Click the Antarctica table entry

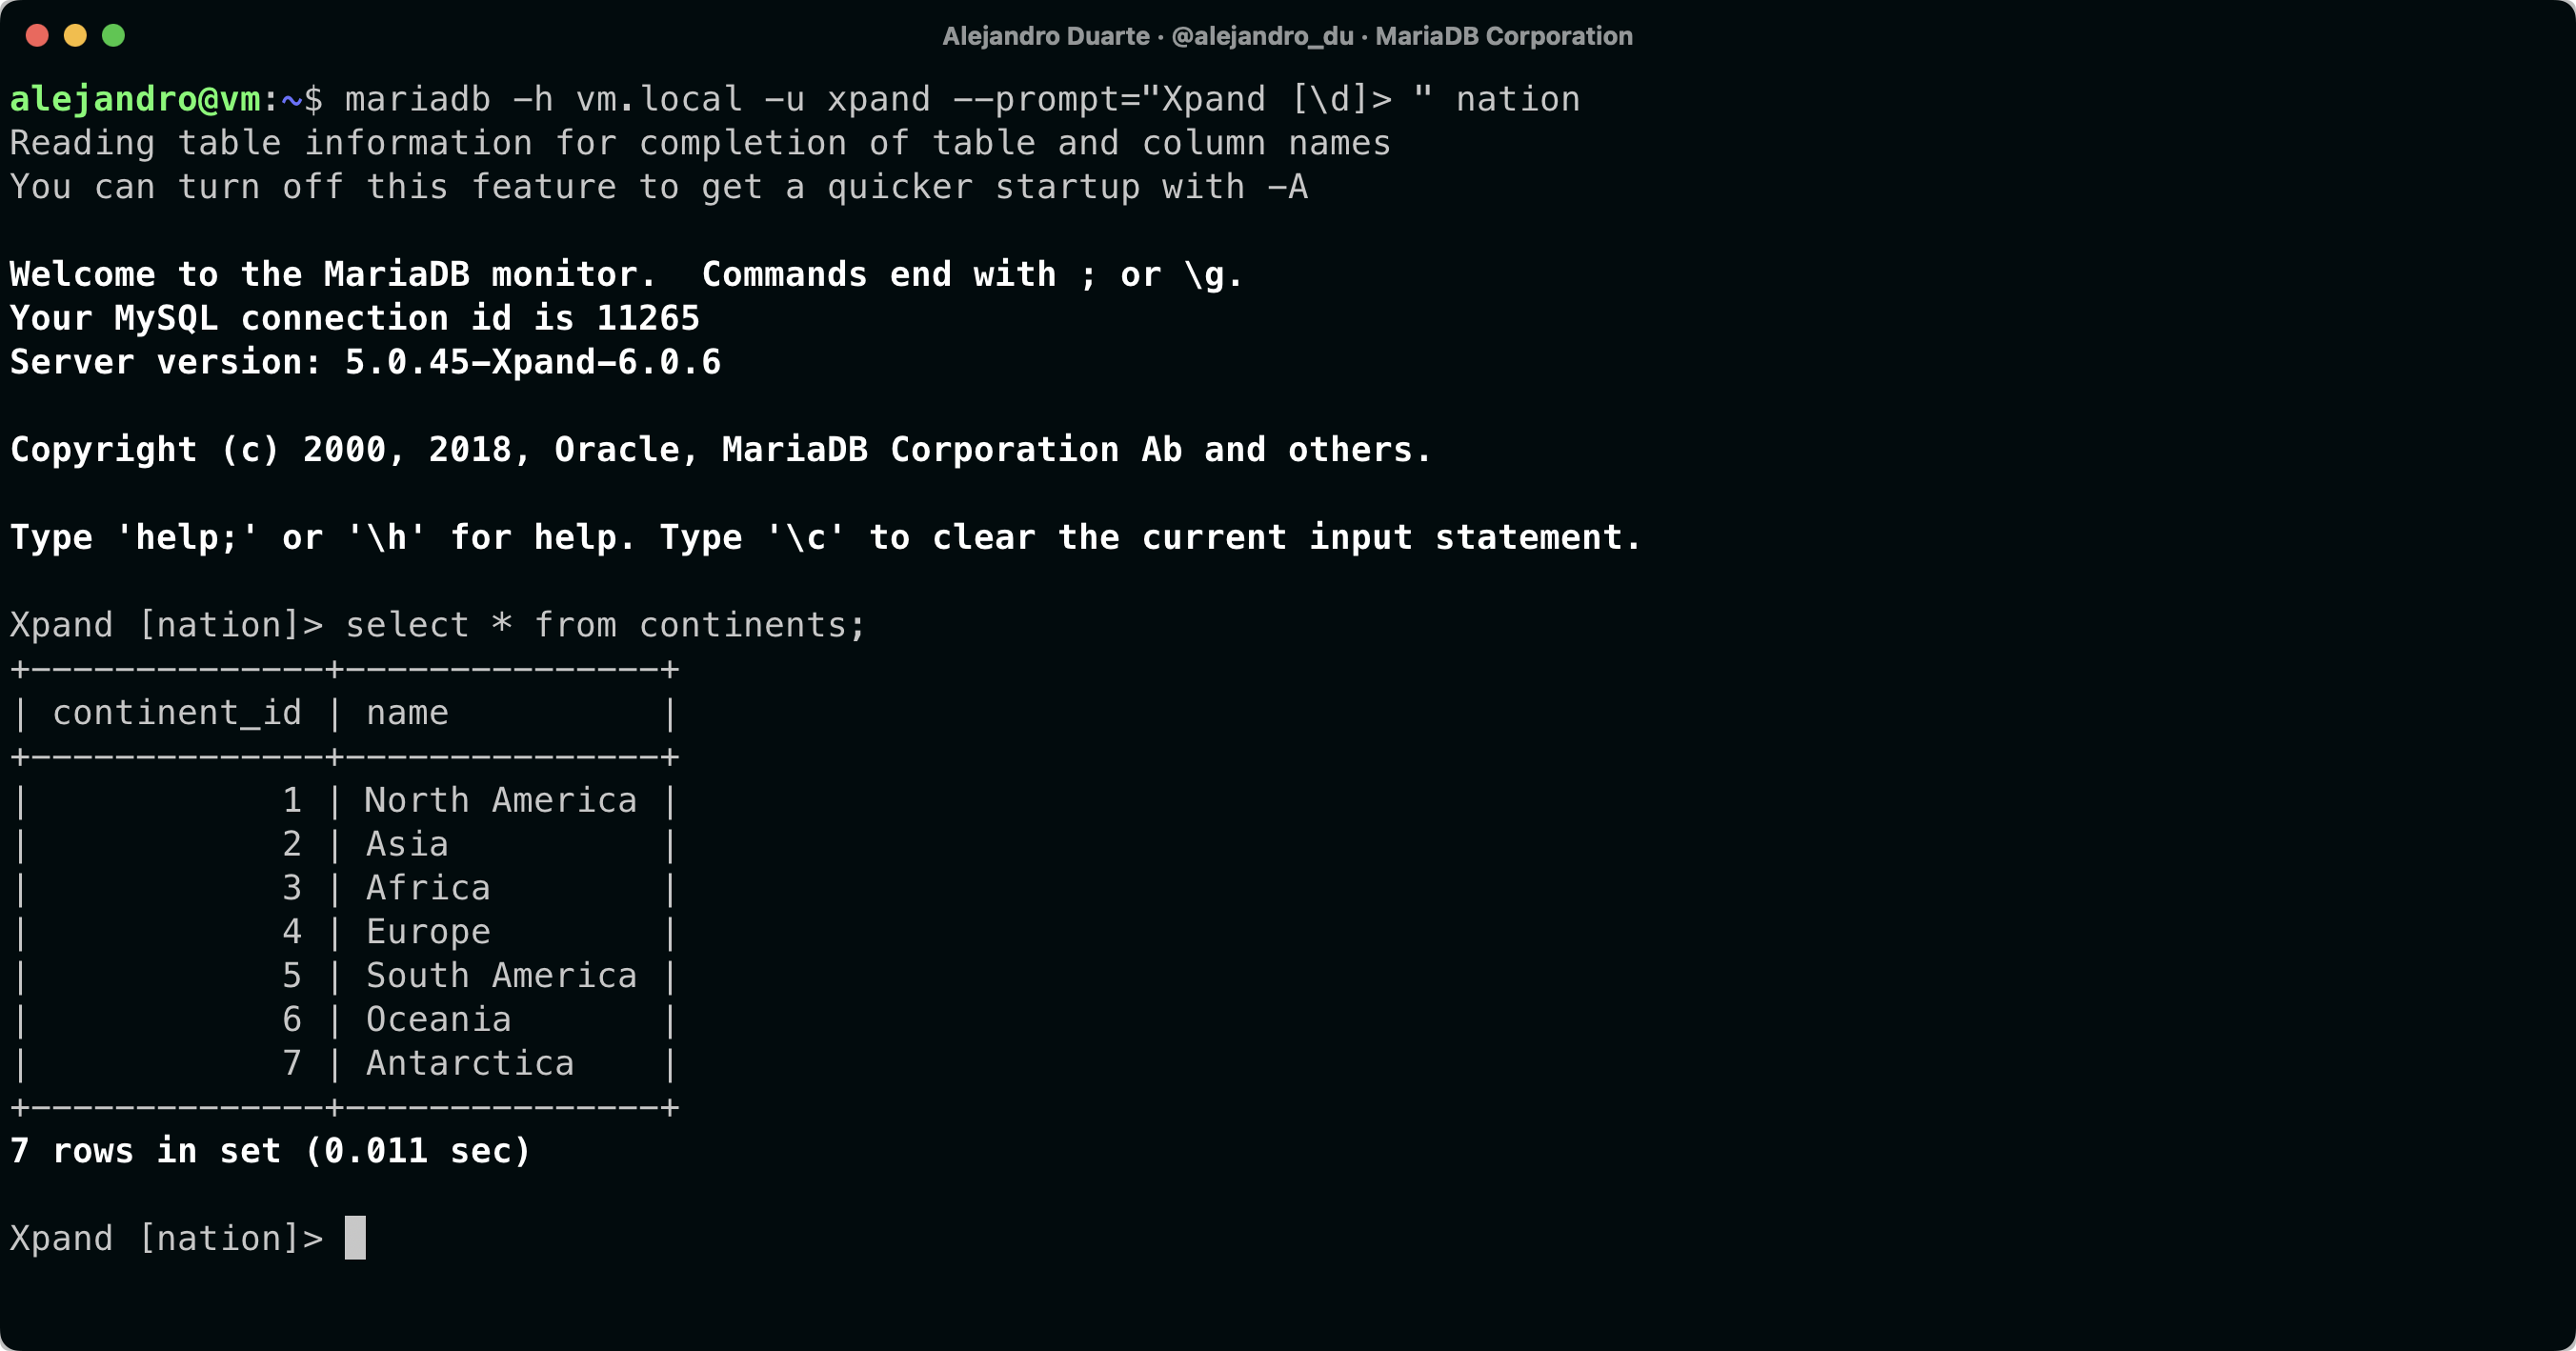click(x=470, y=1063)
